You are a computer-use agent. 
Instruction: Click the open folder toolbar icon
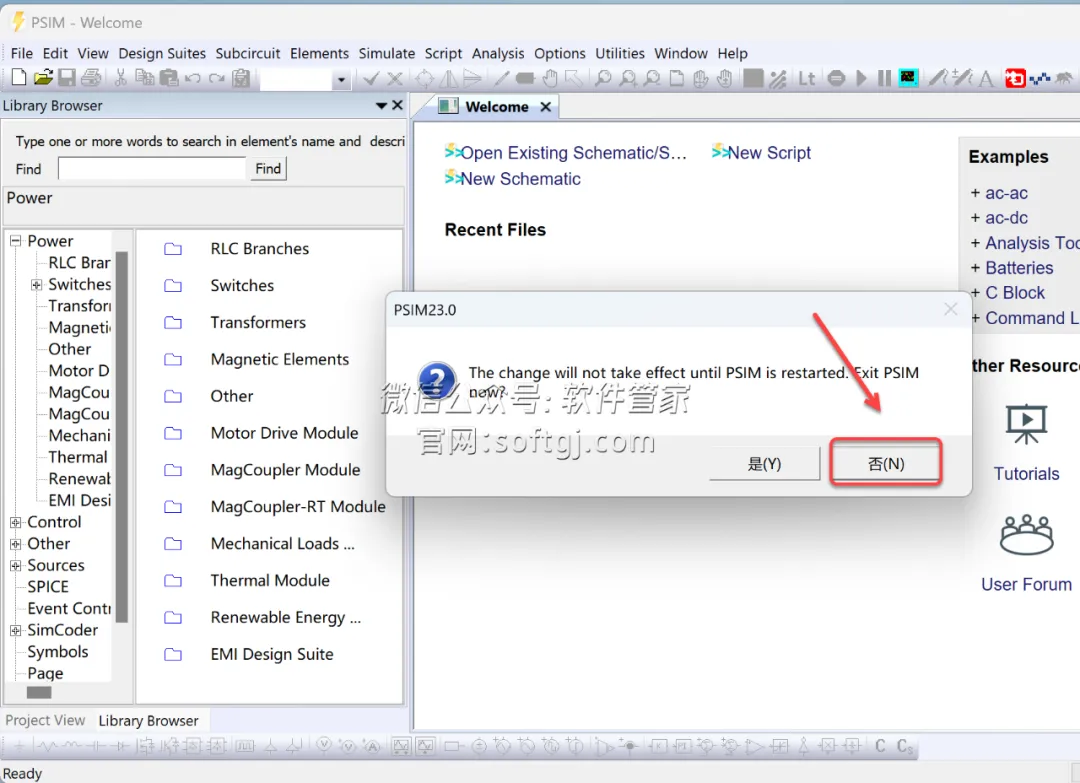point(43,78)
